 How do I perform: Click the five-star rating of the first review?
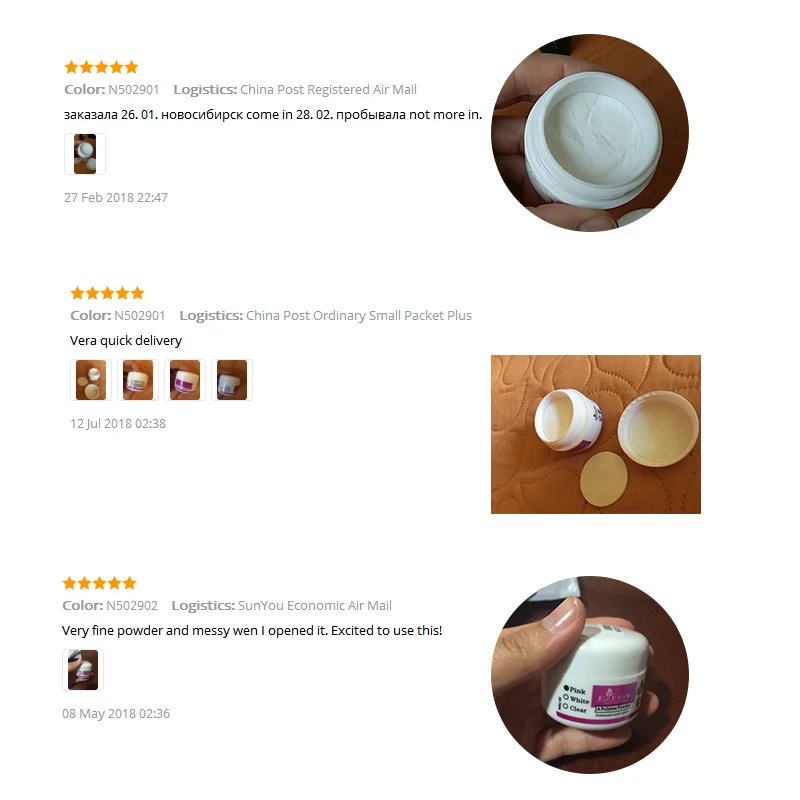(x=102, y=67)
